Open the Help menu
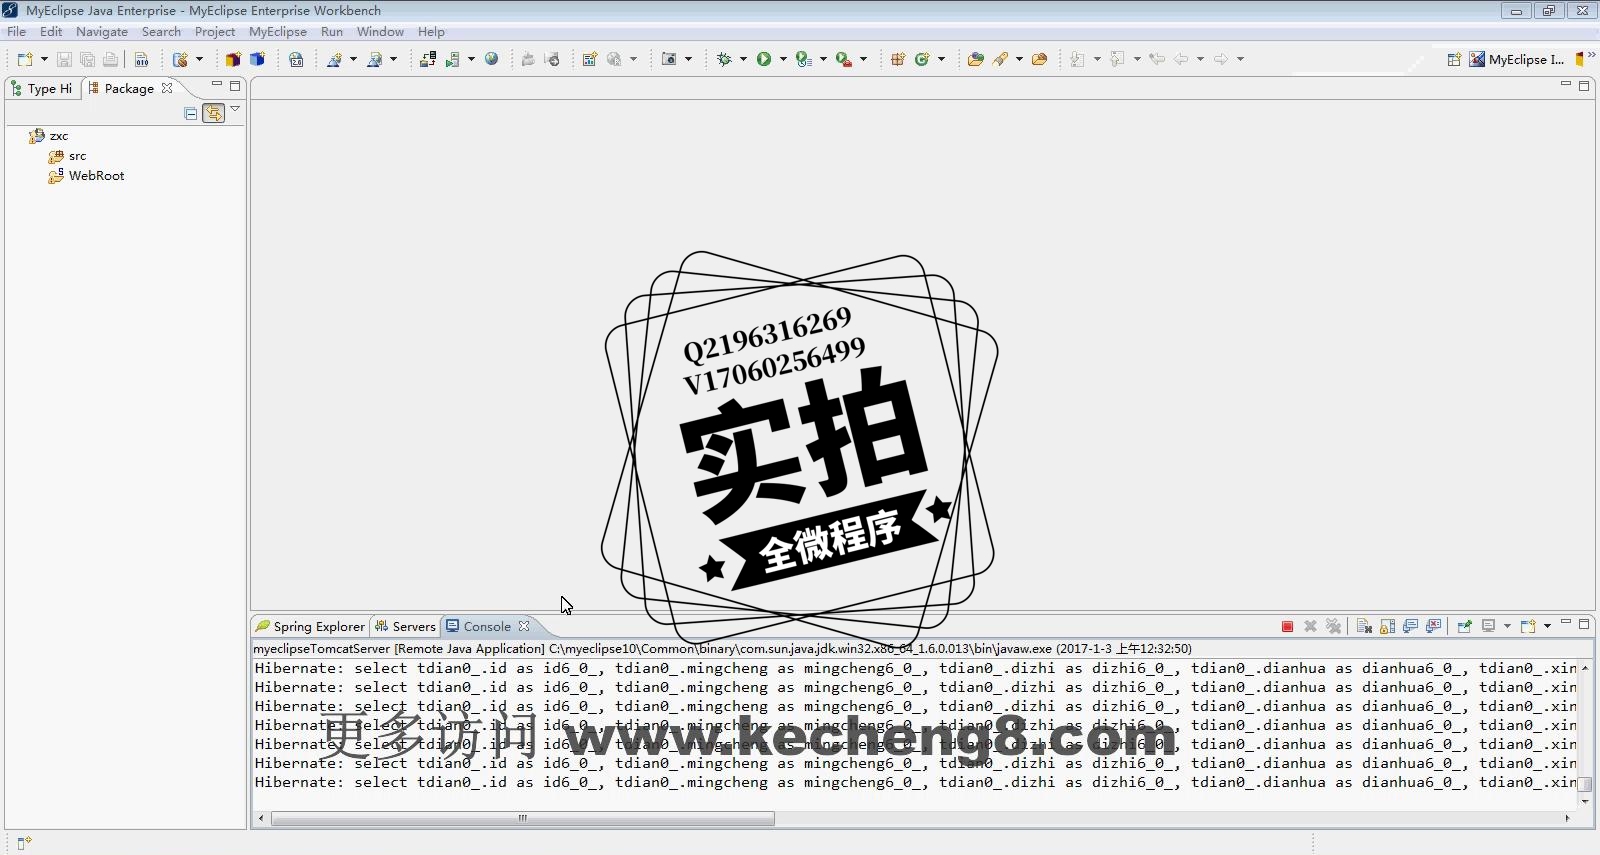The height and width of the screenshot is (855, 1600). tap(431, 31)
